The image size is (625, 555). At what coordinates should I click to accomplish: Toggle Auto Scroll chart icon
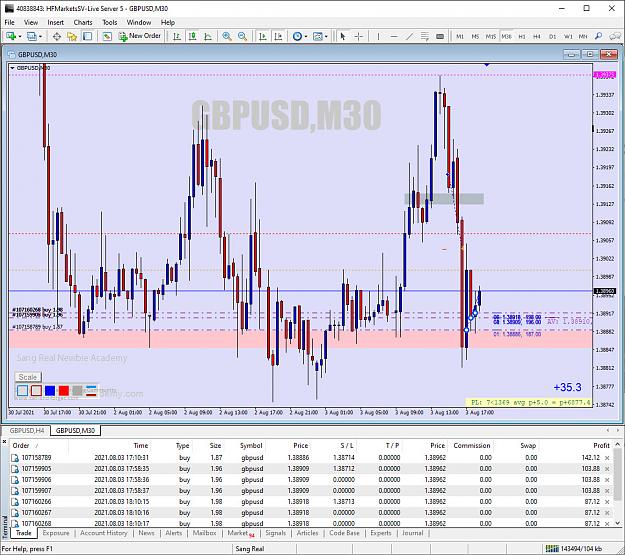(262, 36)
